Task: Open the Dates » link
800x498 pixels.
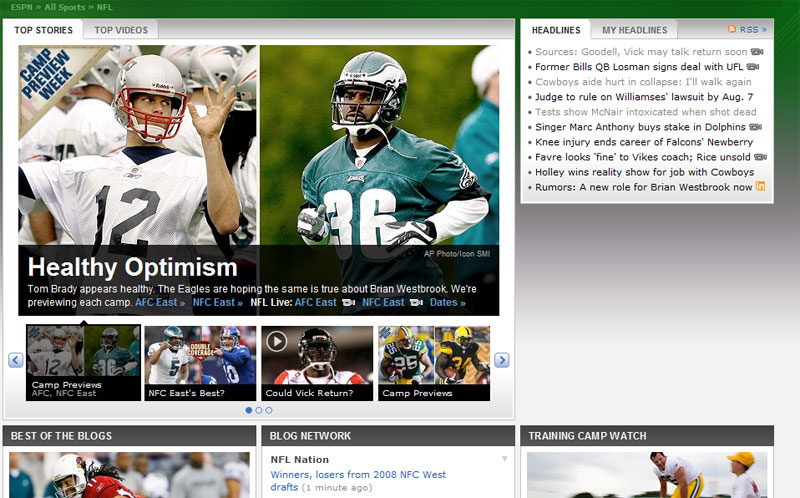Action: tap(447, 302)
